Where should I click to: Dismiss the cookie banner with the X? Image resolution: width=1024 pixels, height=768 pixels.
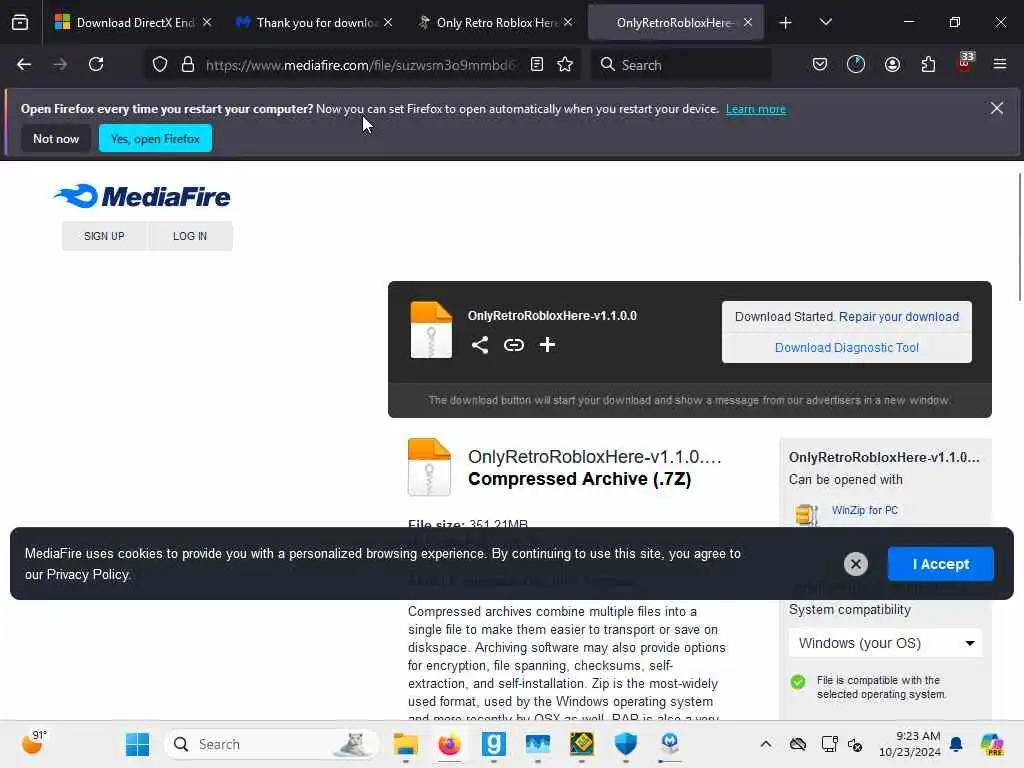(x=856, y=564)
